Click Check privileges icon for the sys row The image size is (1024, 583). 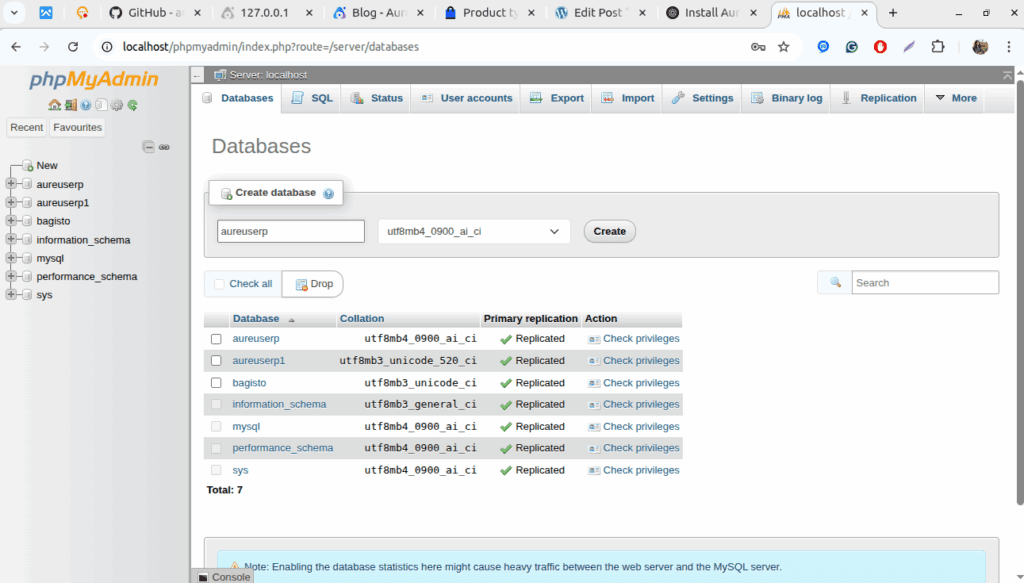(594, 471)
